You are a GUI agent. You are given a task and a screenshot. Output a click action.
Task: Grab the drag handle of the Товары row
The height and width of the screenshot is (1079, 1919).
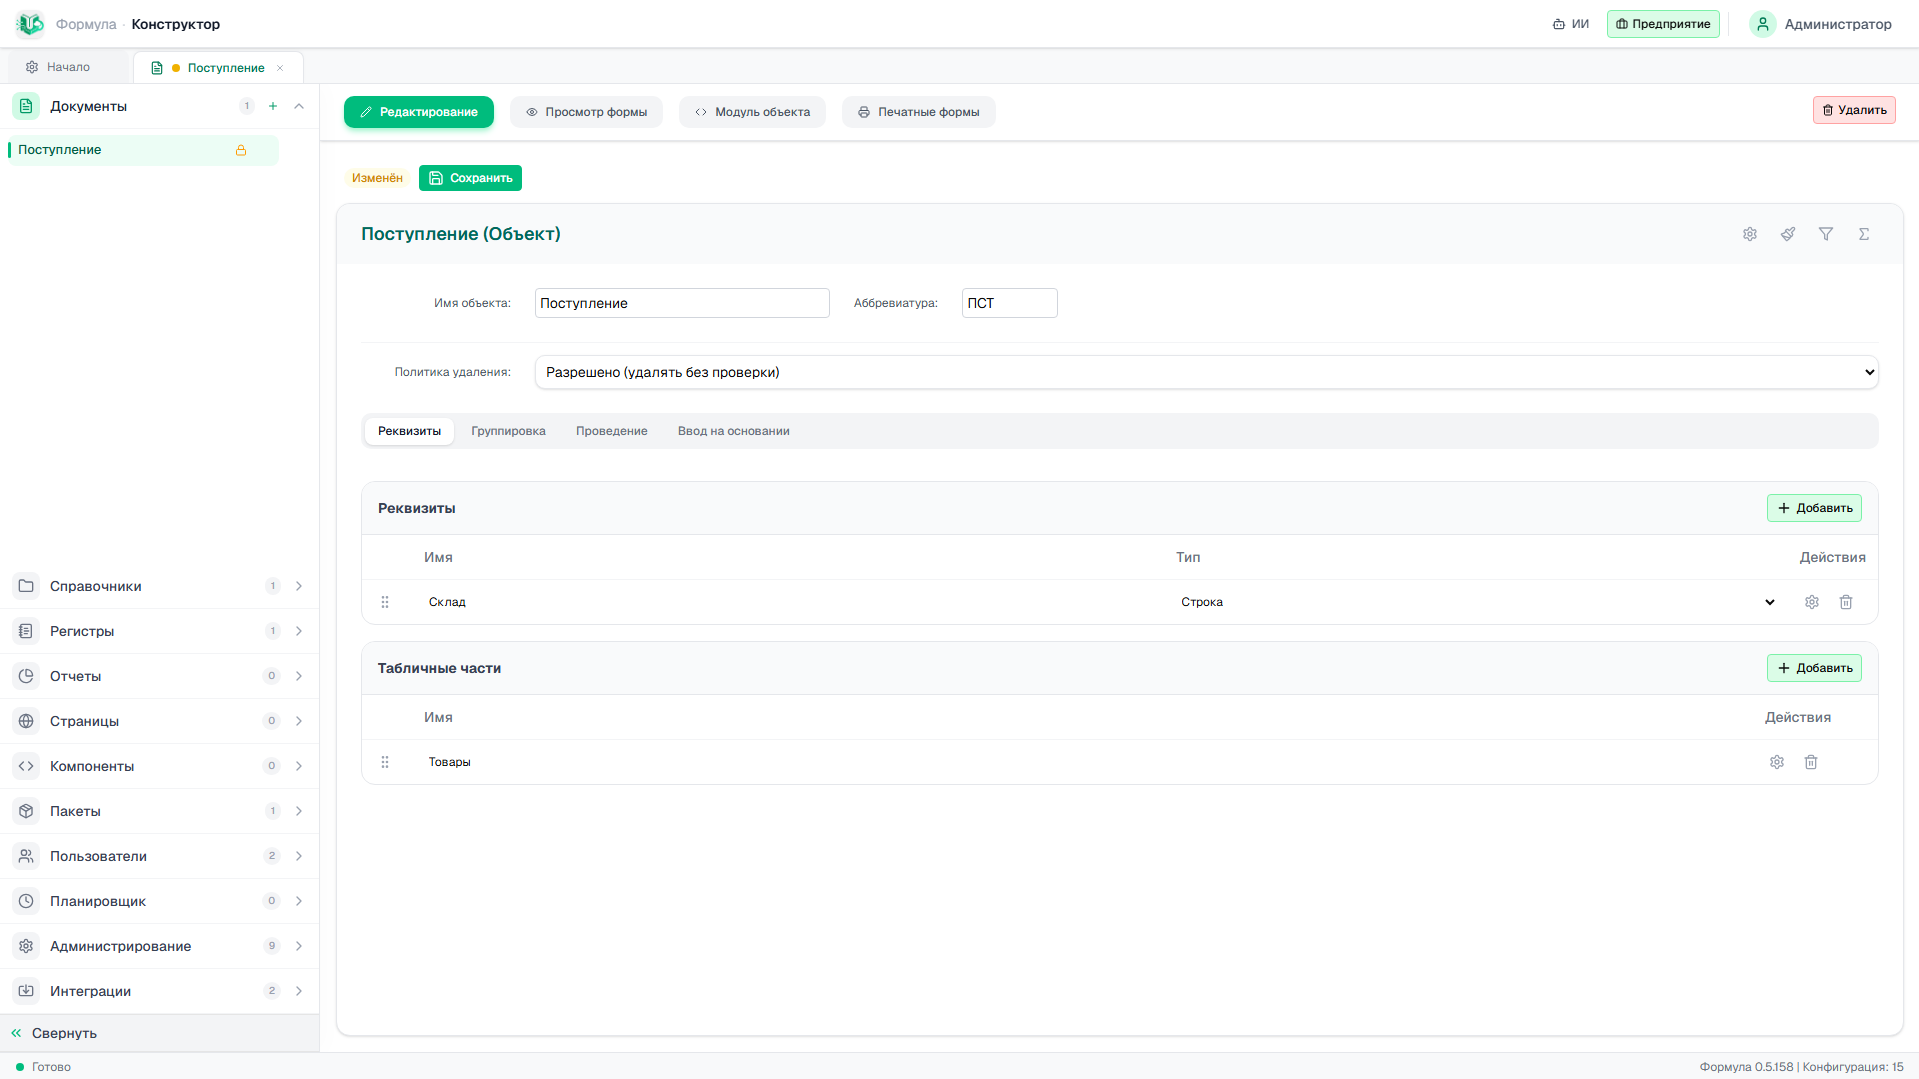click(385, 762)
